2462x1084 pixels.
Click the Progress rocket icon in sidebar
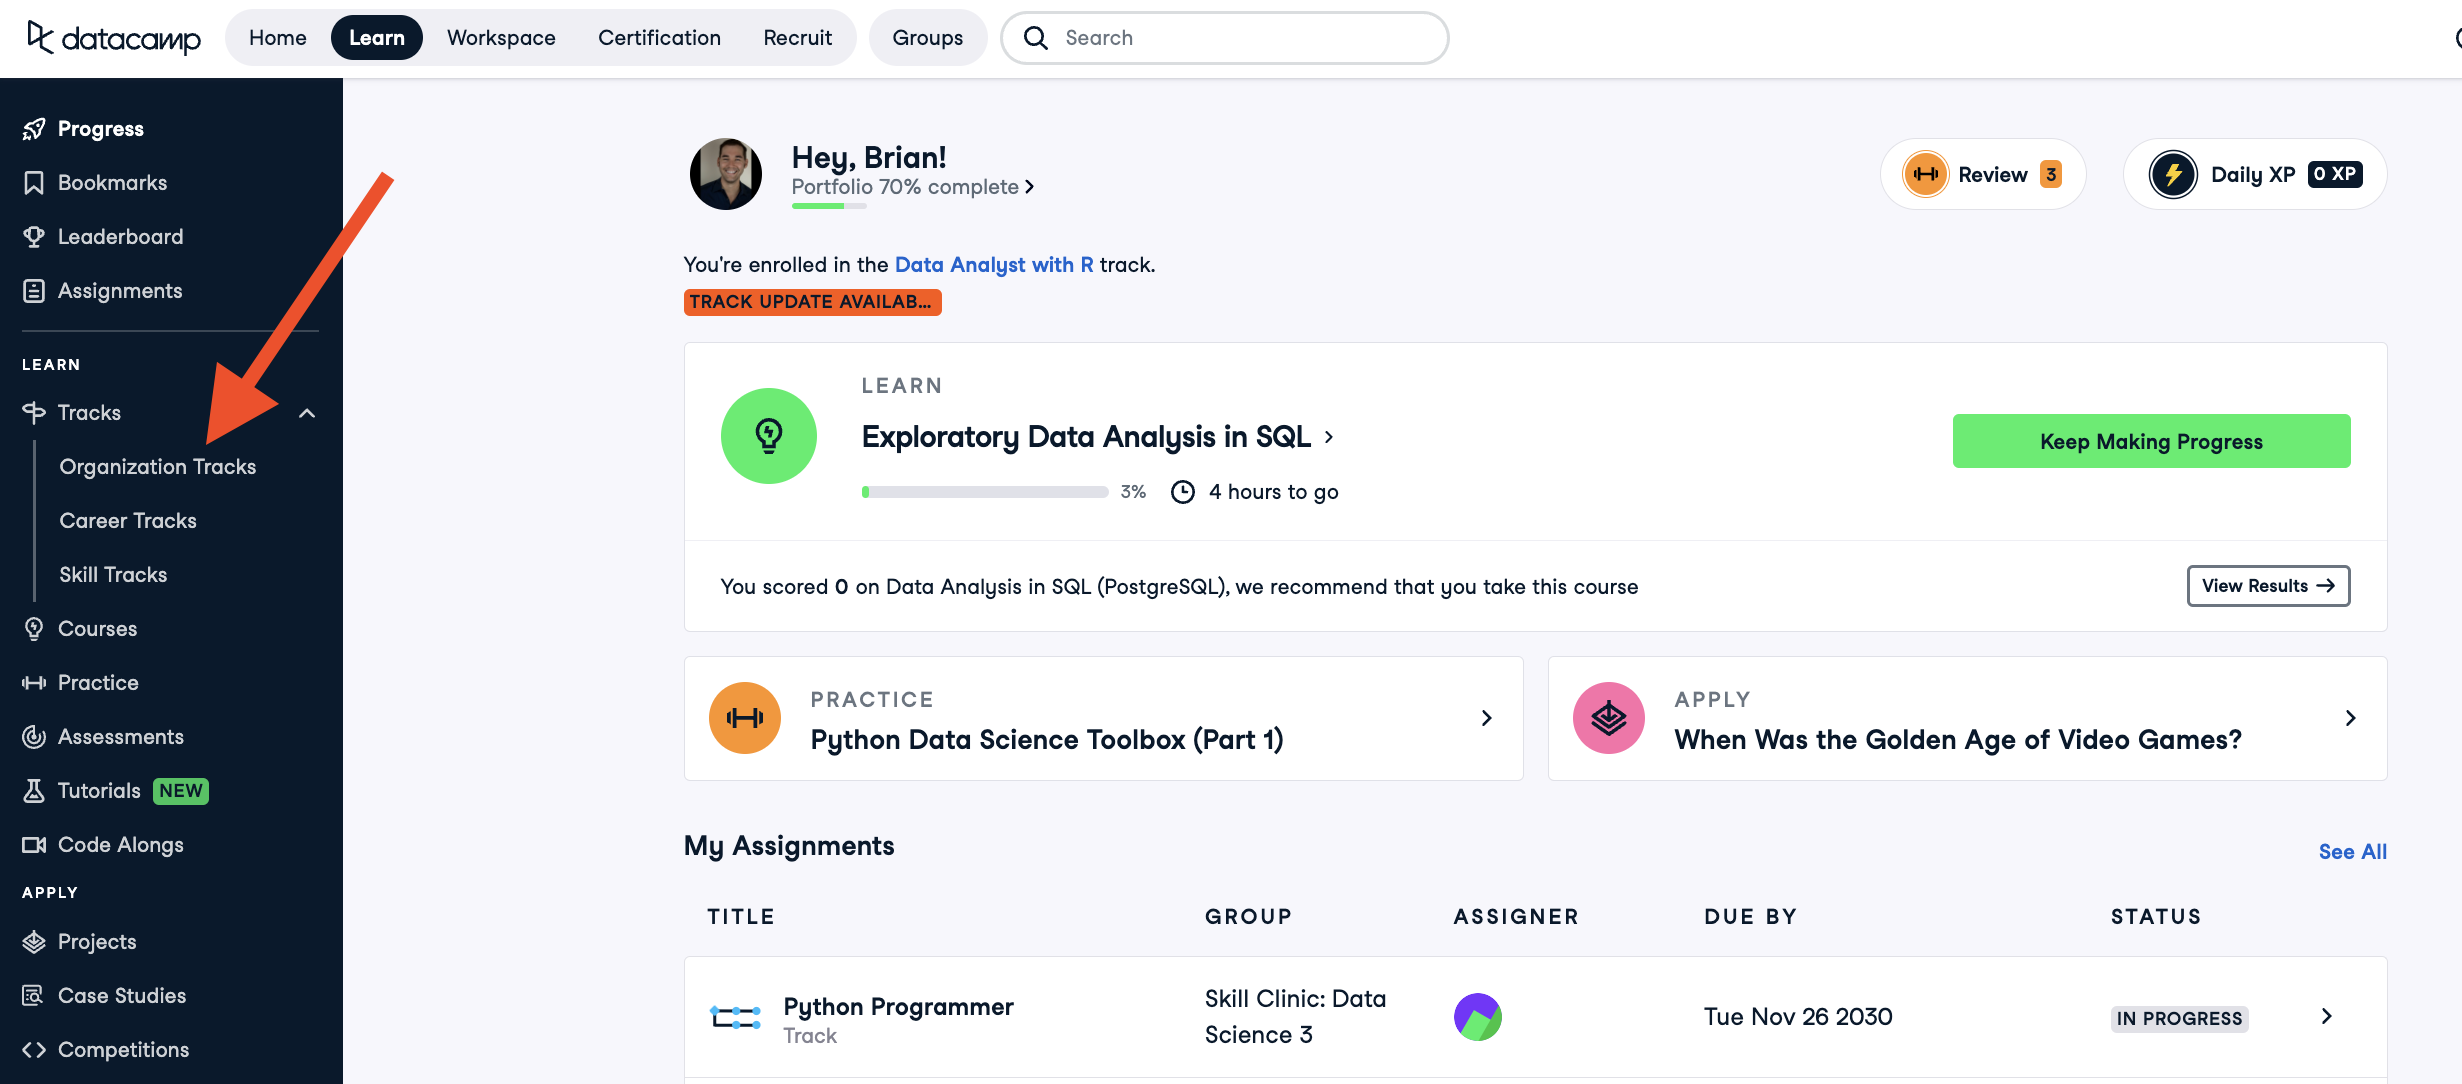click(34, 129)
